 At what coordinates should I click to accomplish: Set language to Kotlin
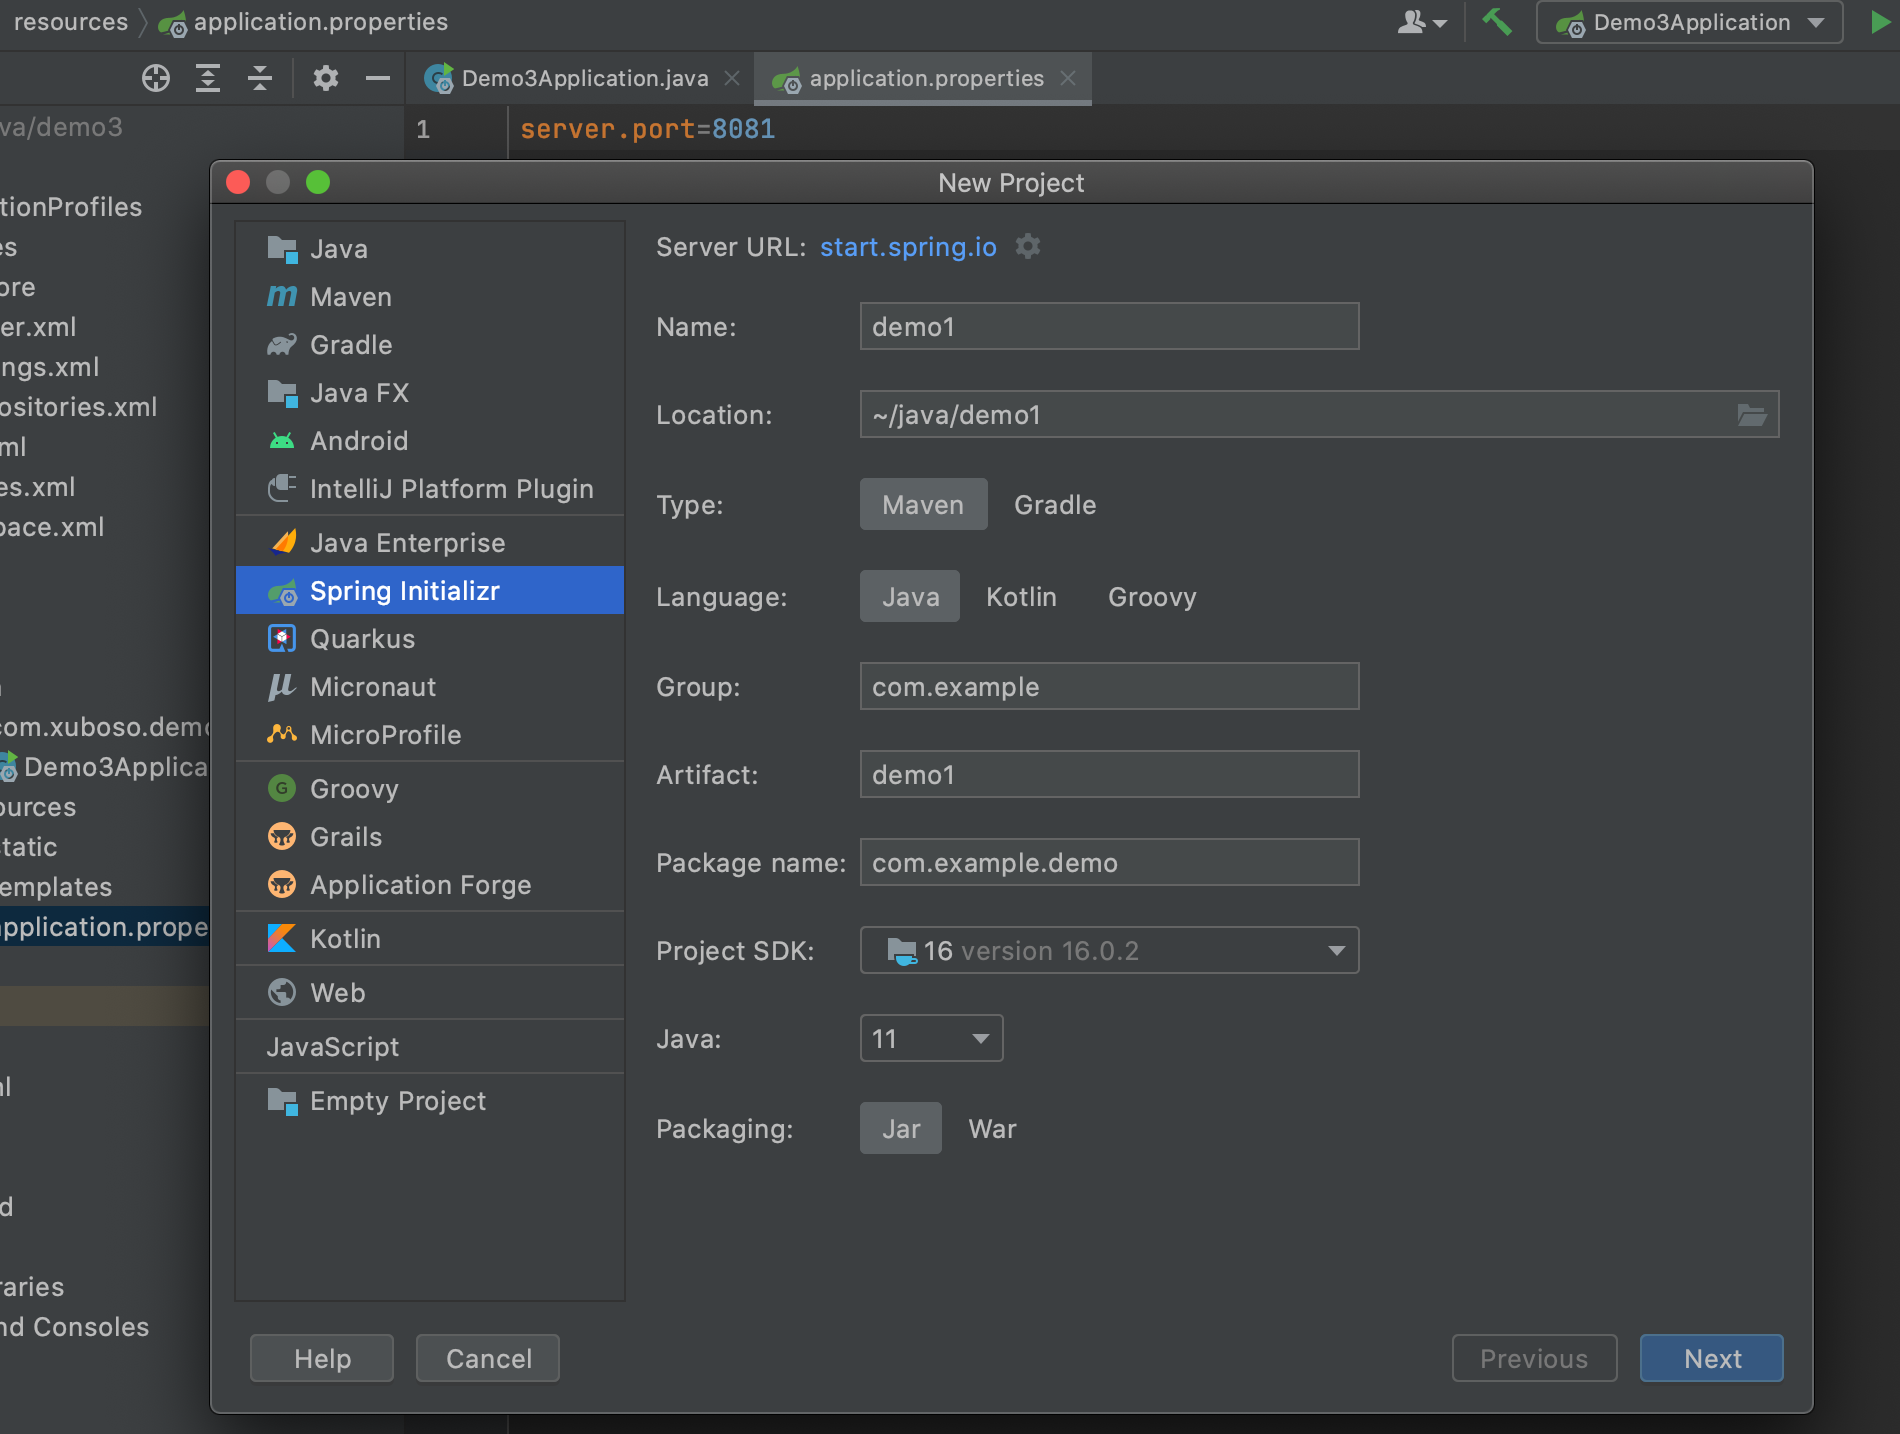[1021, 597]
